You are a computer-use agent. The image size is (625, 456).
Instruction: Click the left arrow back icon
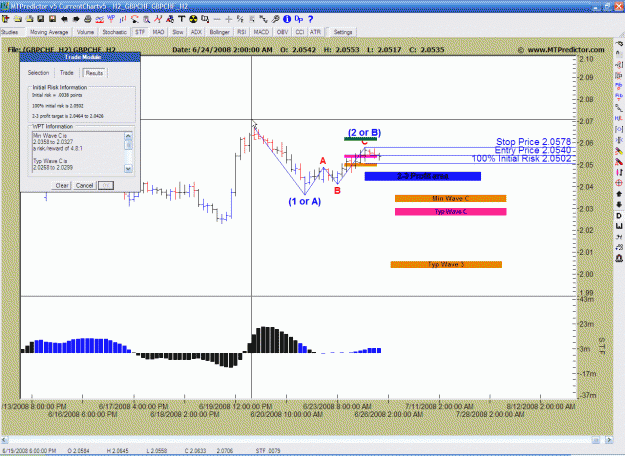point(64,19)
